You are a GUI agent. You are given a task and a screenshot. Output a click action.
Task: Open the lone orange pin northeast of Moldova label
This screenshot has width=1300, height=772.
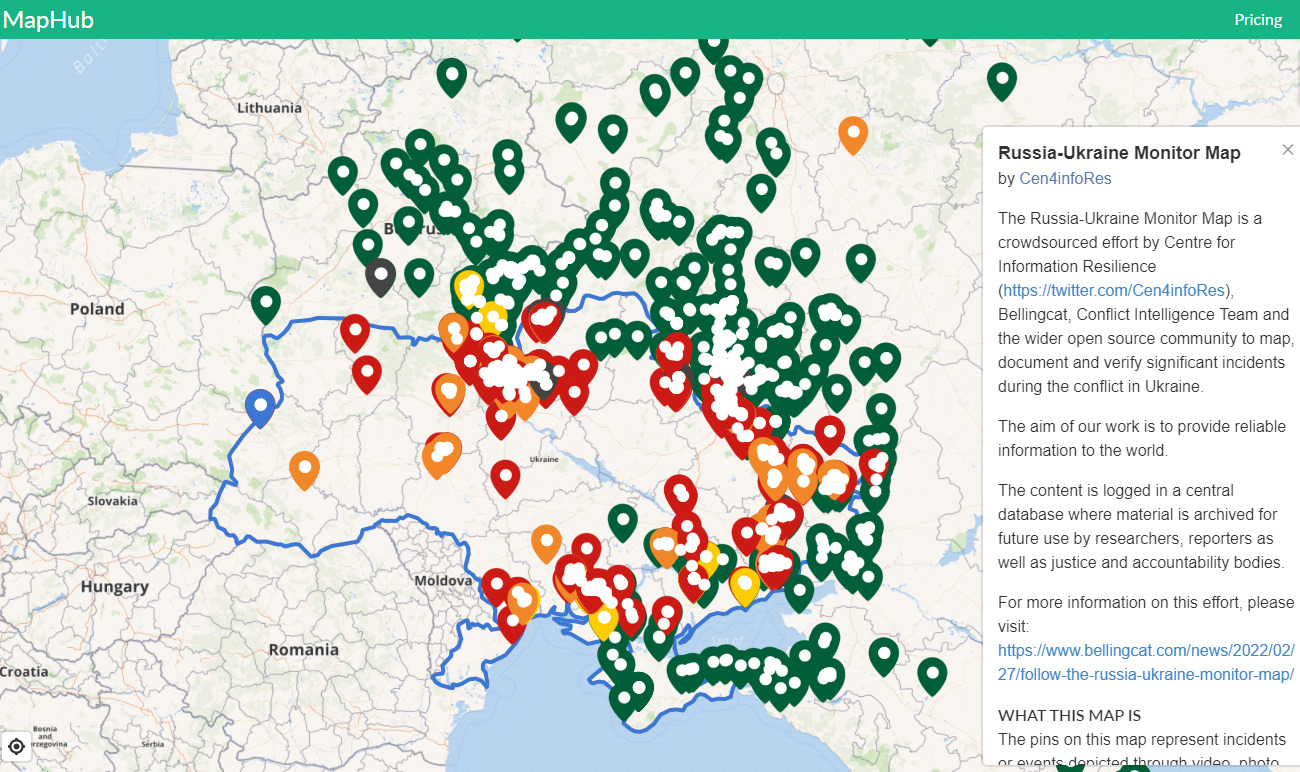tap(546, 543)
